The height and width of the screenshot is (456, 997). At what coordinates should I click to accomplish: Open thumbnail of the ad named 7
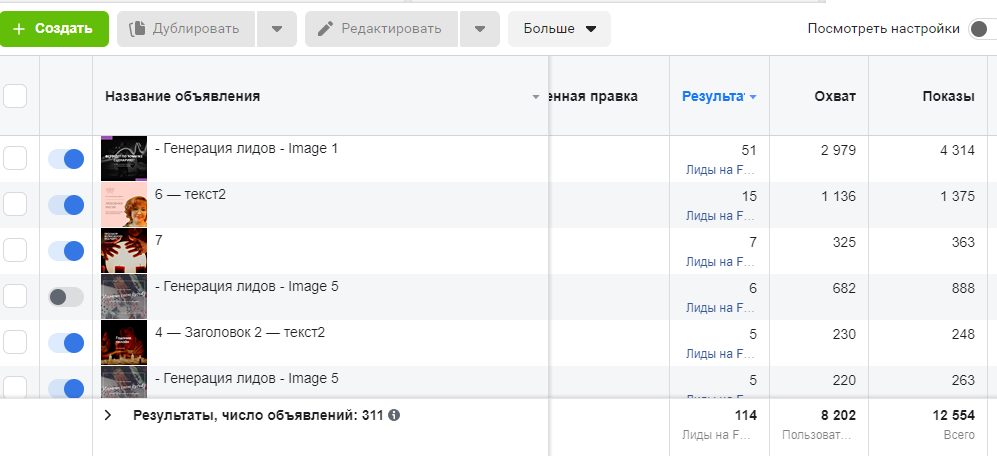pyautogui.click(x=124, y=251)
